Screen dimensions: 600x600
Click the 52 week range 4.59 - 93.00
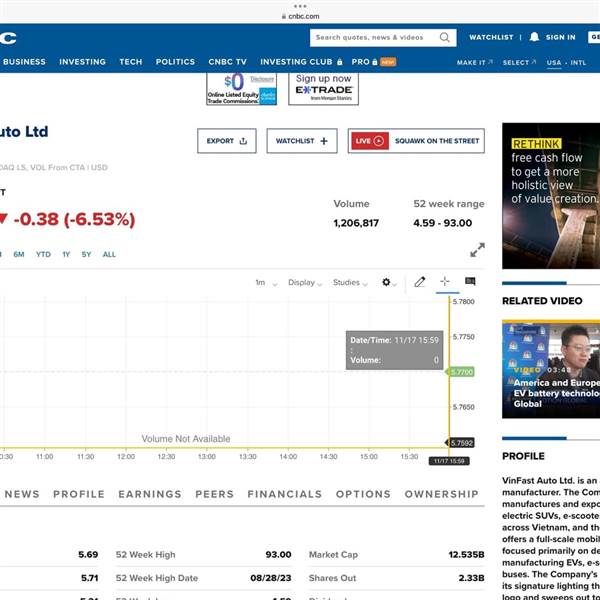coord(442,223)
